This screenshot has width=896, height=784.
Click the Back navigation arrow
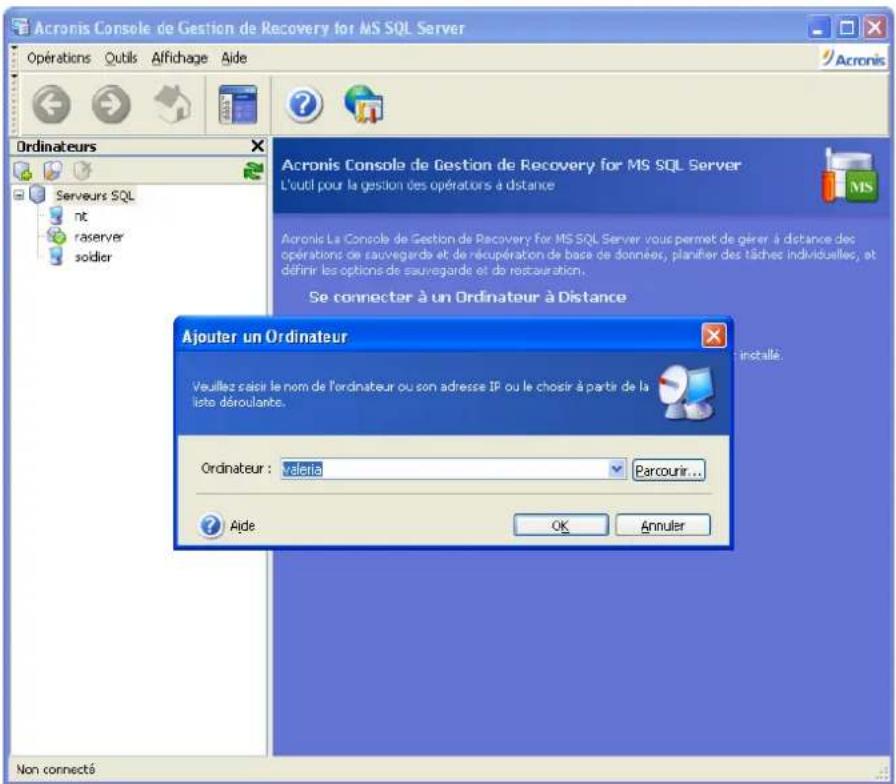tap(51, 105)
